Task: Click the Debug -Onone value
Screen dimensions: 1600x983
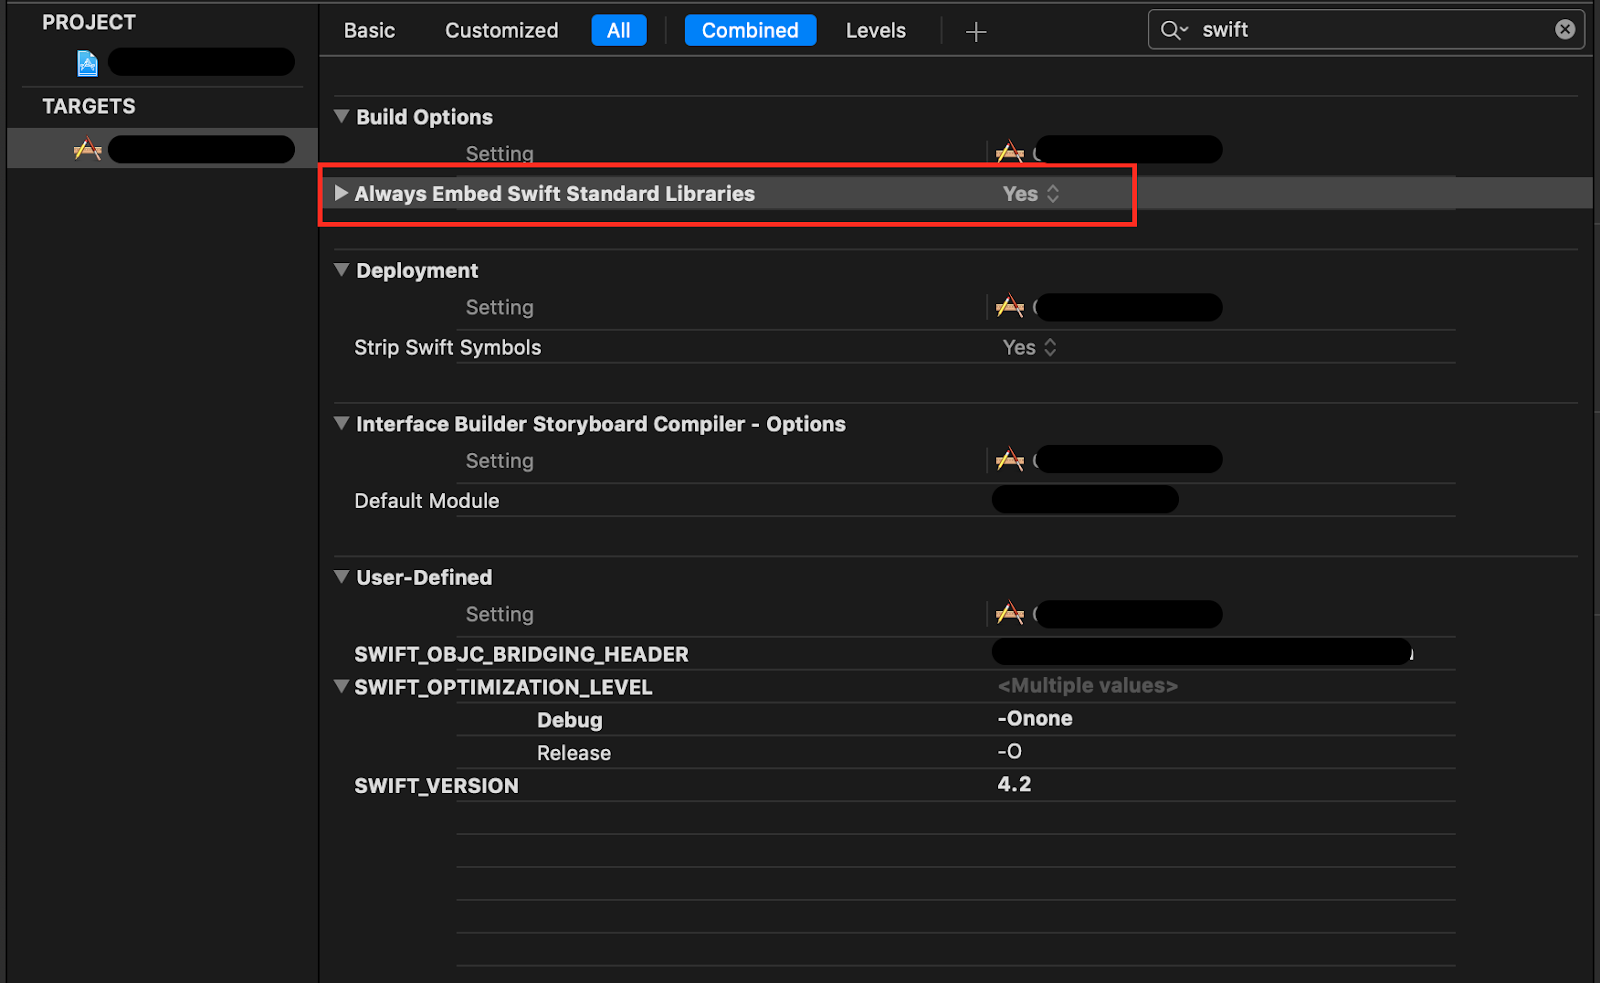Action: click(1035, 719)
